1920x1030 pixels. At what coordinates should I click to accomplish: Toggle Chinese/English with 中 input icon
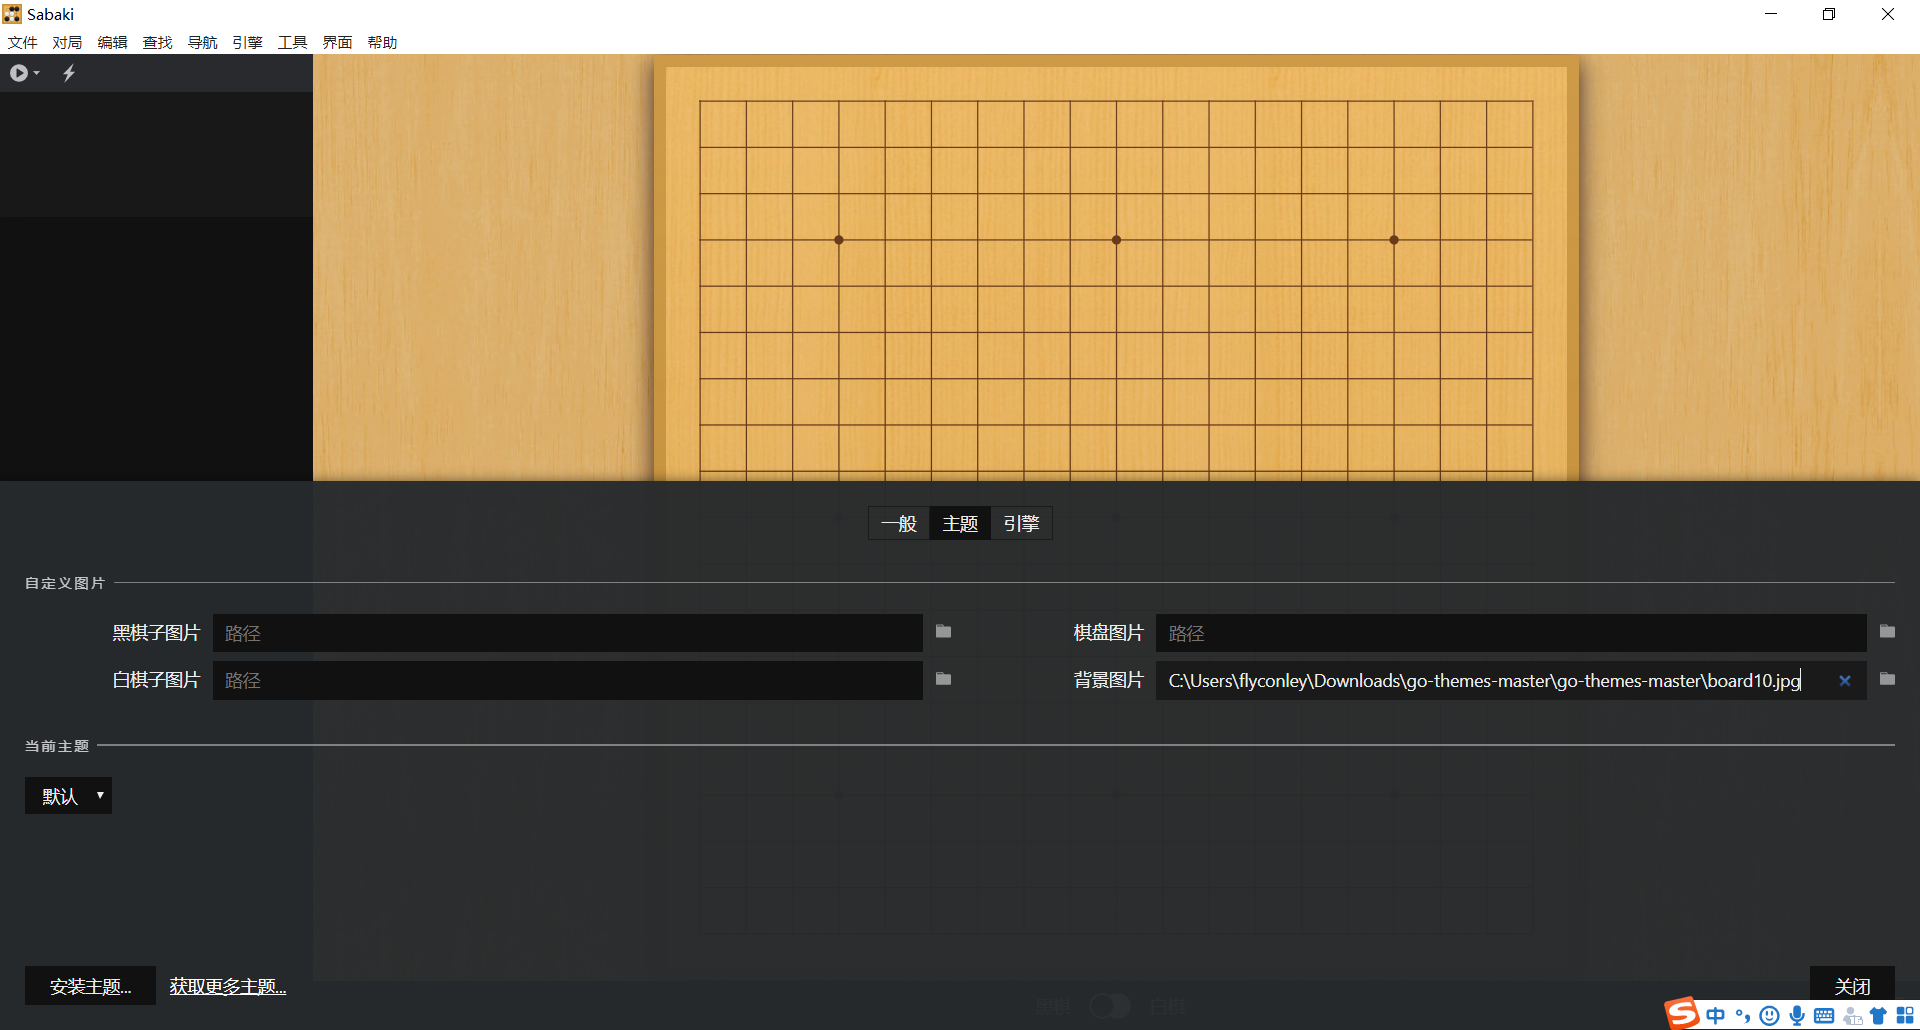point(1714,1014)
